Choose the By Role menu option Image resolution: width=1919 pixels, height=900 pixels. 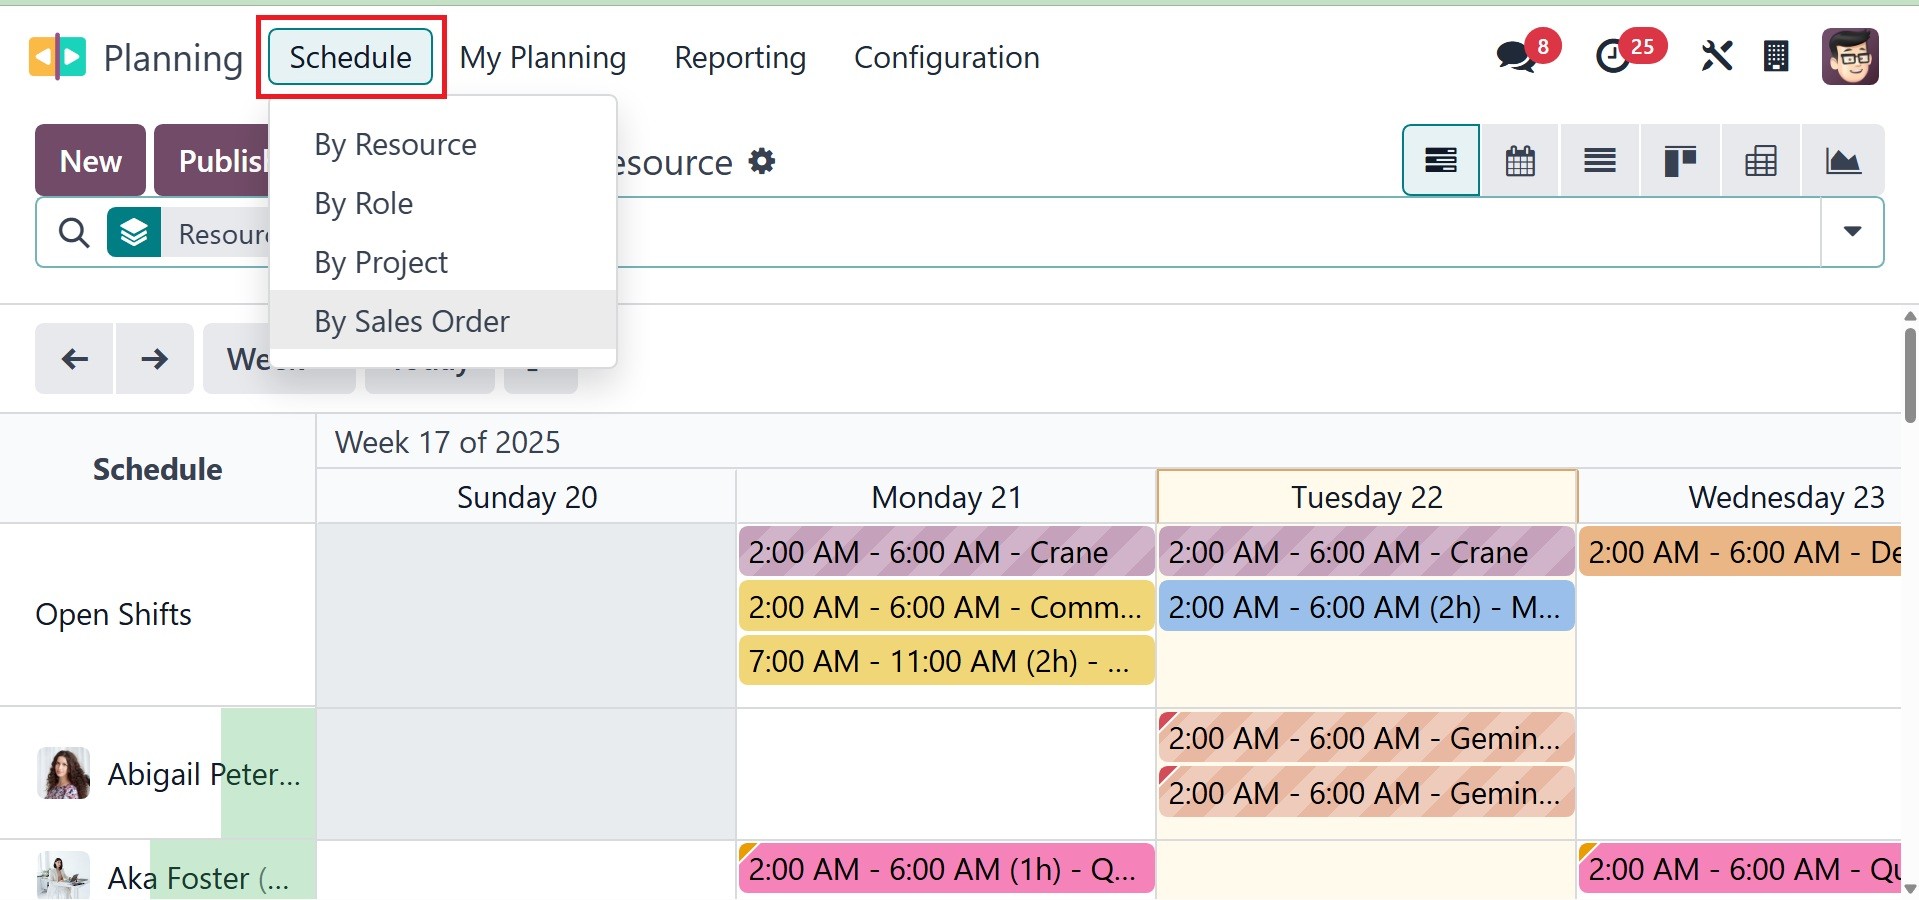[x=363, y=203]
